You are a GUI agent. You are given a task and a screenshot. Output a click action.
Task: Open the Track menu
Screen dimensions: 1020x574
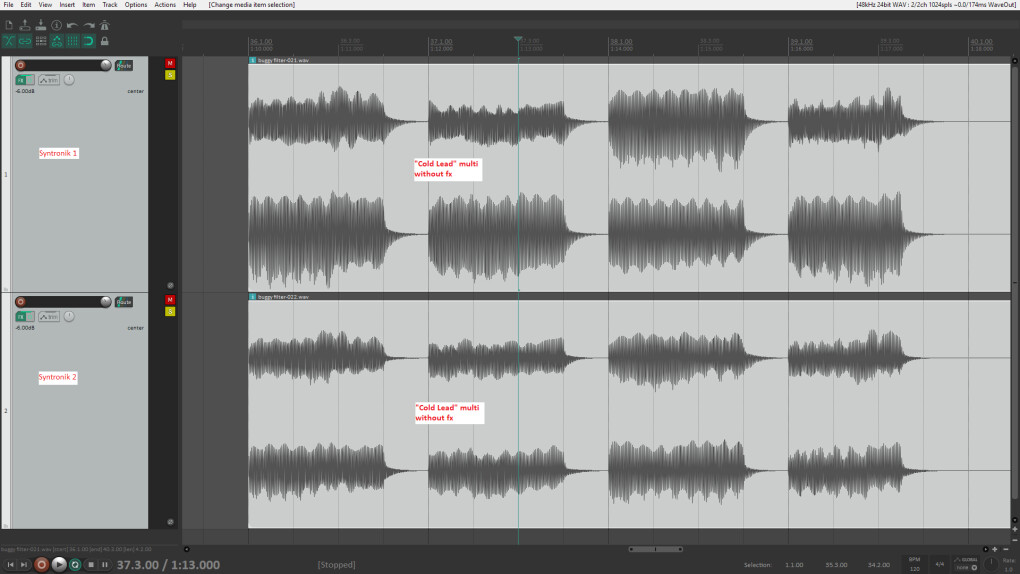click(x=110, y=5)
